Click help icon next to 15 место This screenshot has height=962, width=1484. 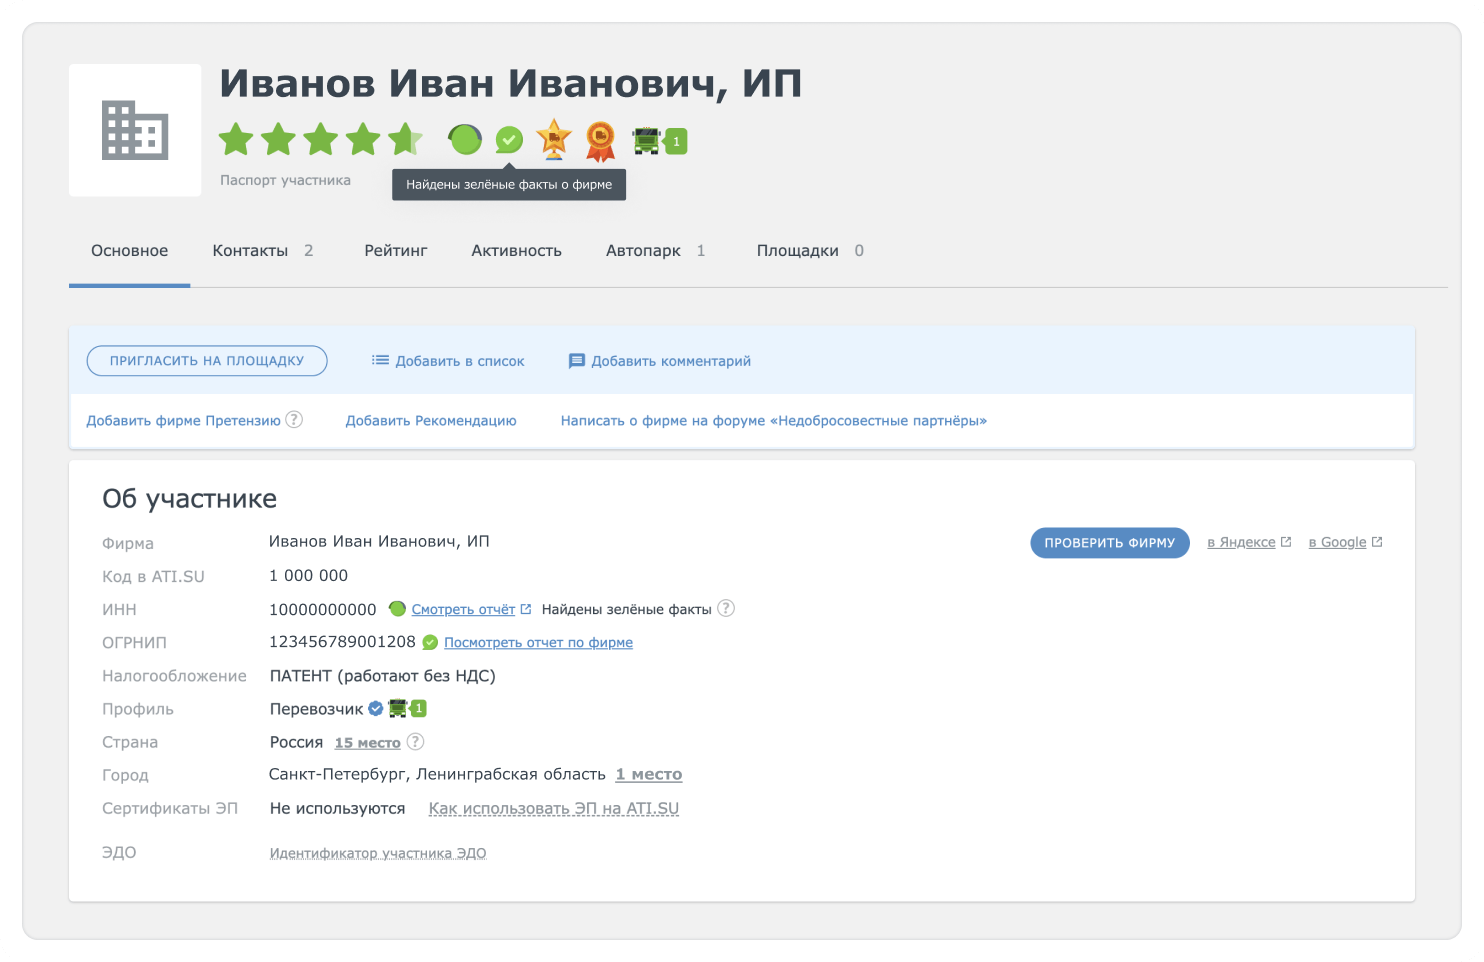click(x=416, y=742)
